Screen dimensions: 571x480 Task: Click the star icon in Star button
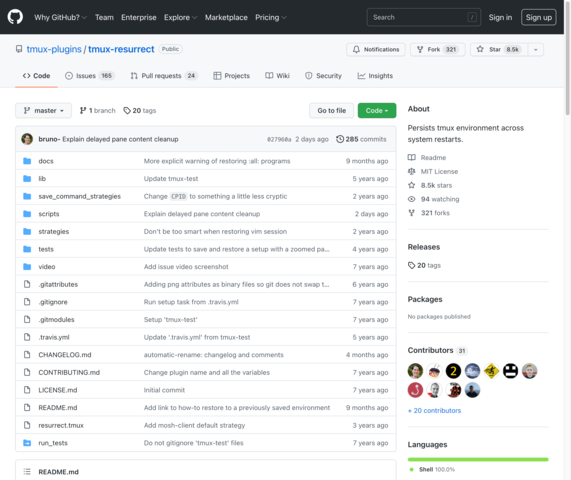point(480,49)
